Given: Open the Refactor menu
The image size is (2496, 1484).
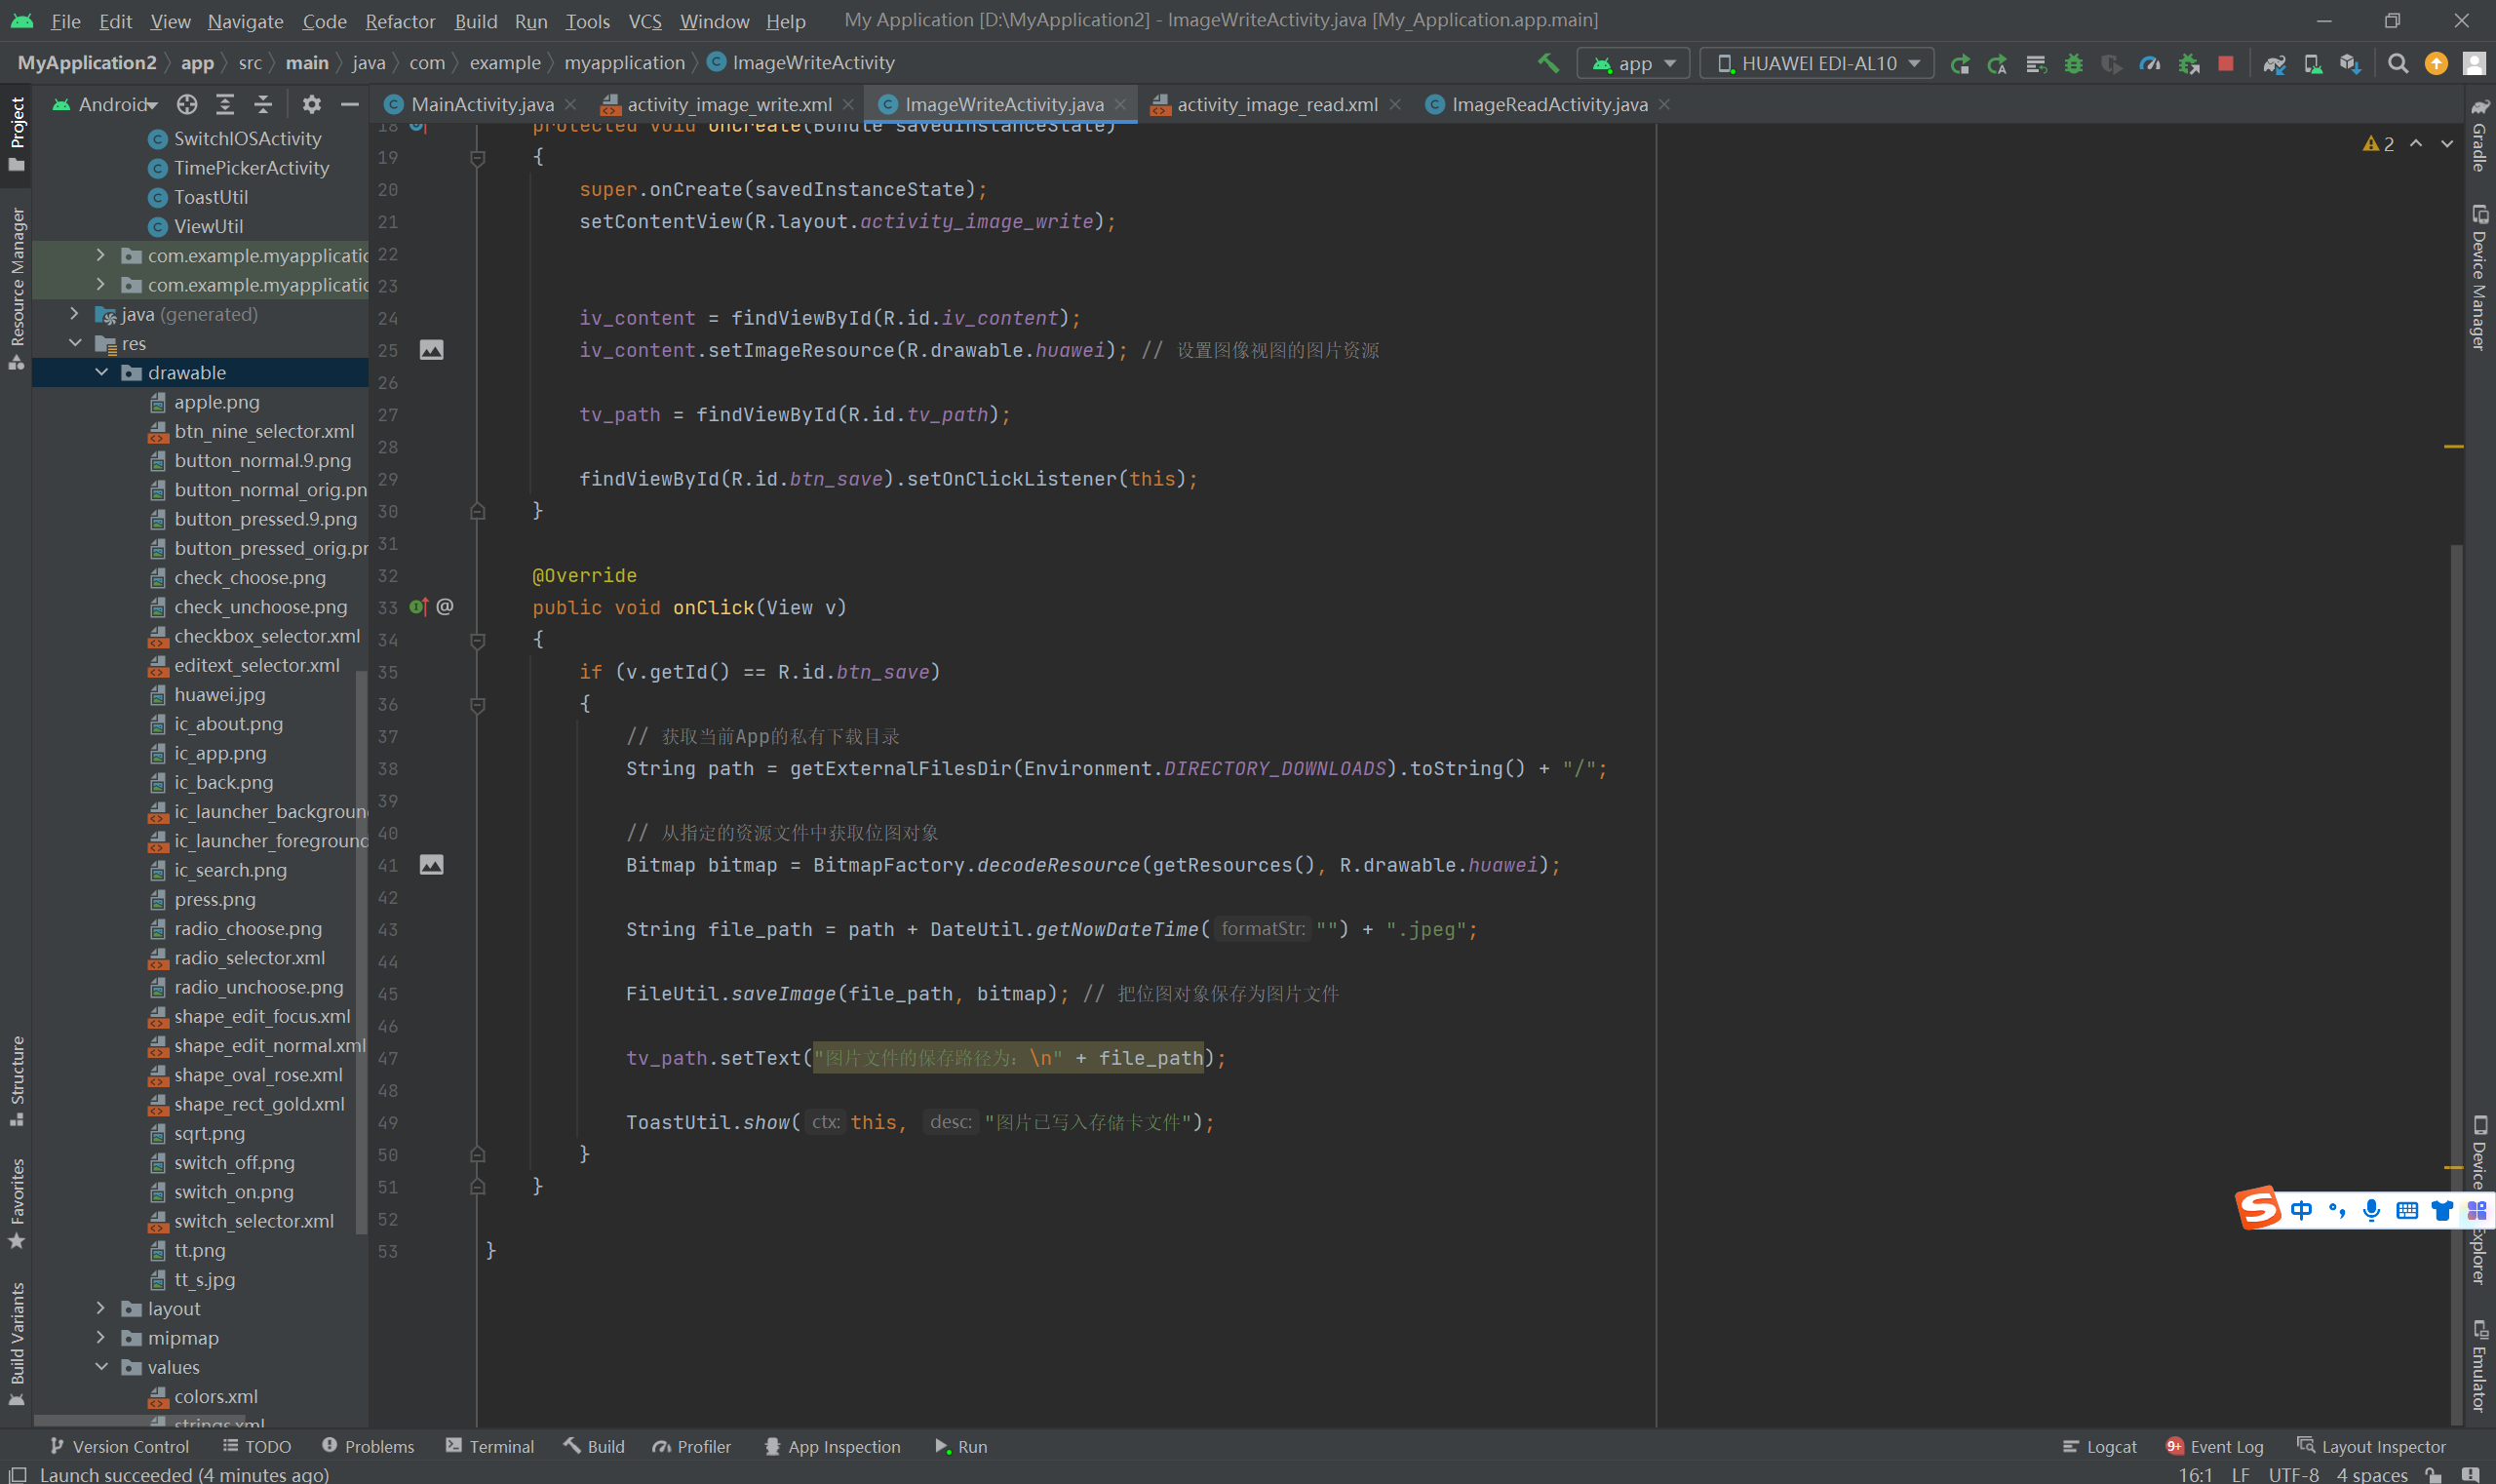Looking at the screenshot, I should [x=399, y=21].
